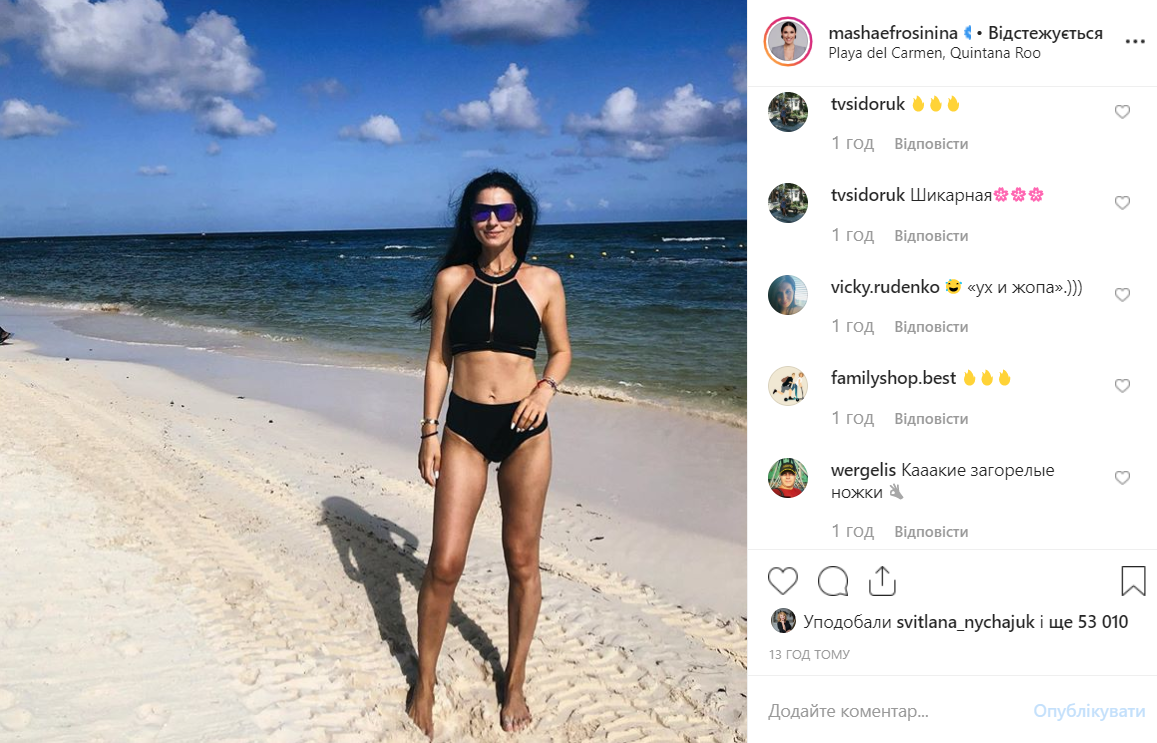Open the comment bubble icon

coord(833,581)
